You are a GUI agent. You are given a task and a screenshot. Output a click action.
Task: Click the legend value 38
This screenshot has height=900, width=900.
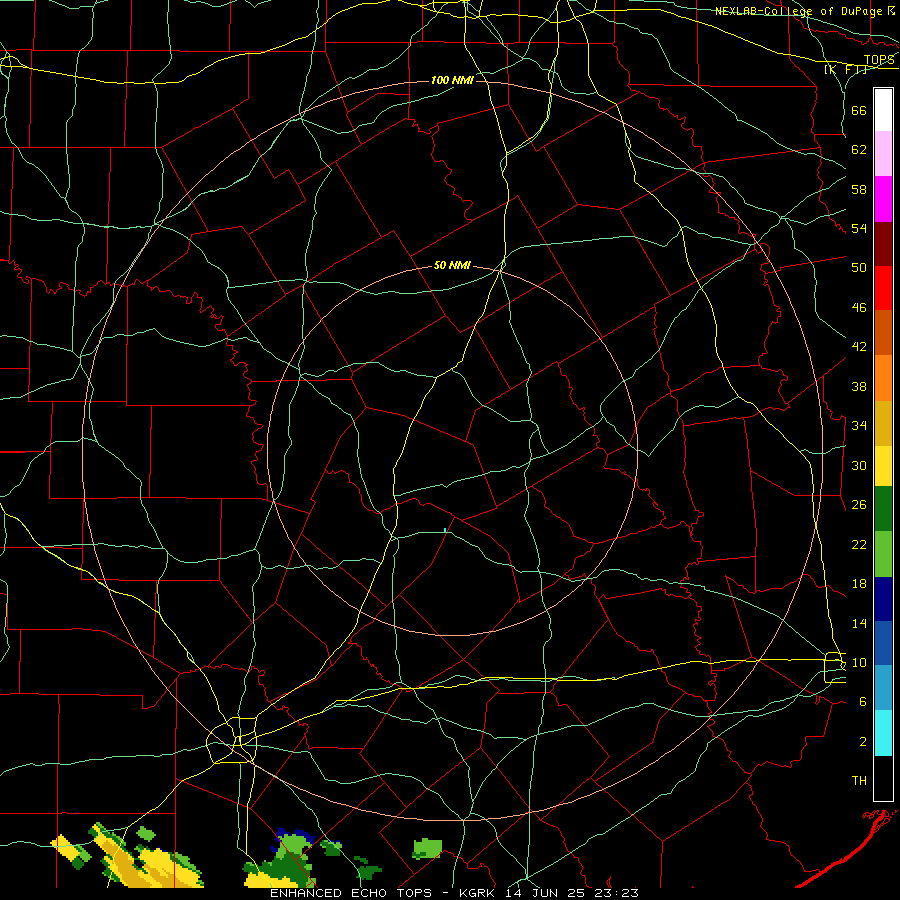pos(859,386)
